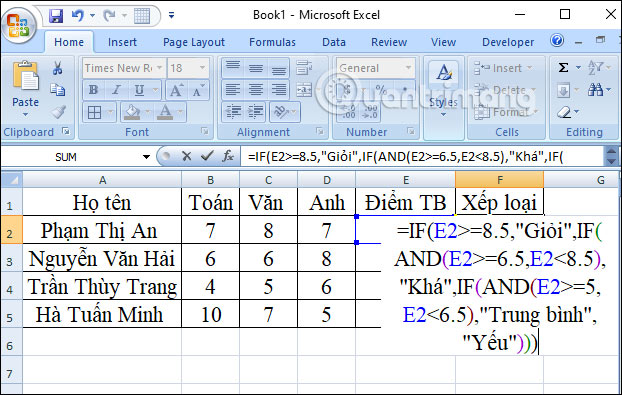Open the Office Button menu
This screenshot has height=395, width=622.
(19, 25)
